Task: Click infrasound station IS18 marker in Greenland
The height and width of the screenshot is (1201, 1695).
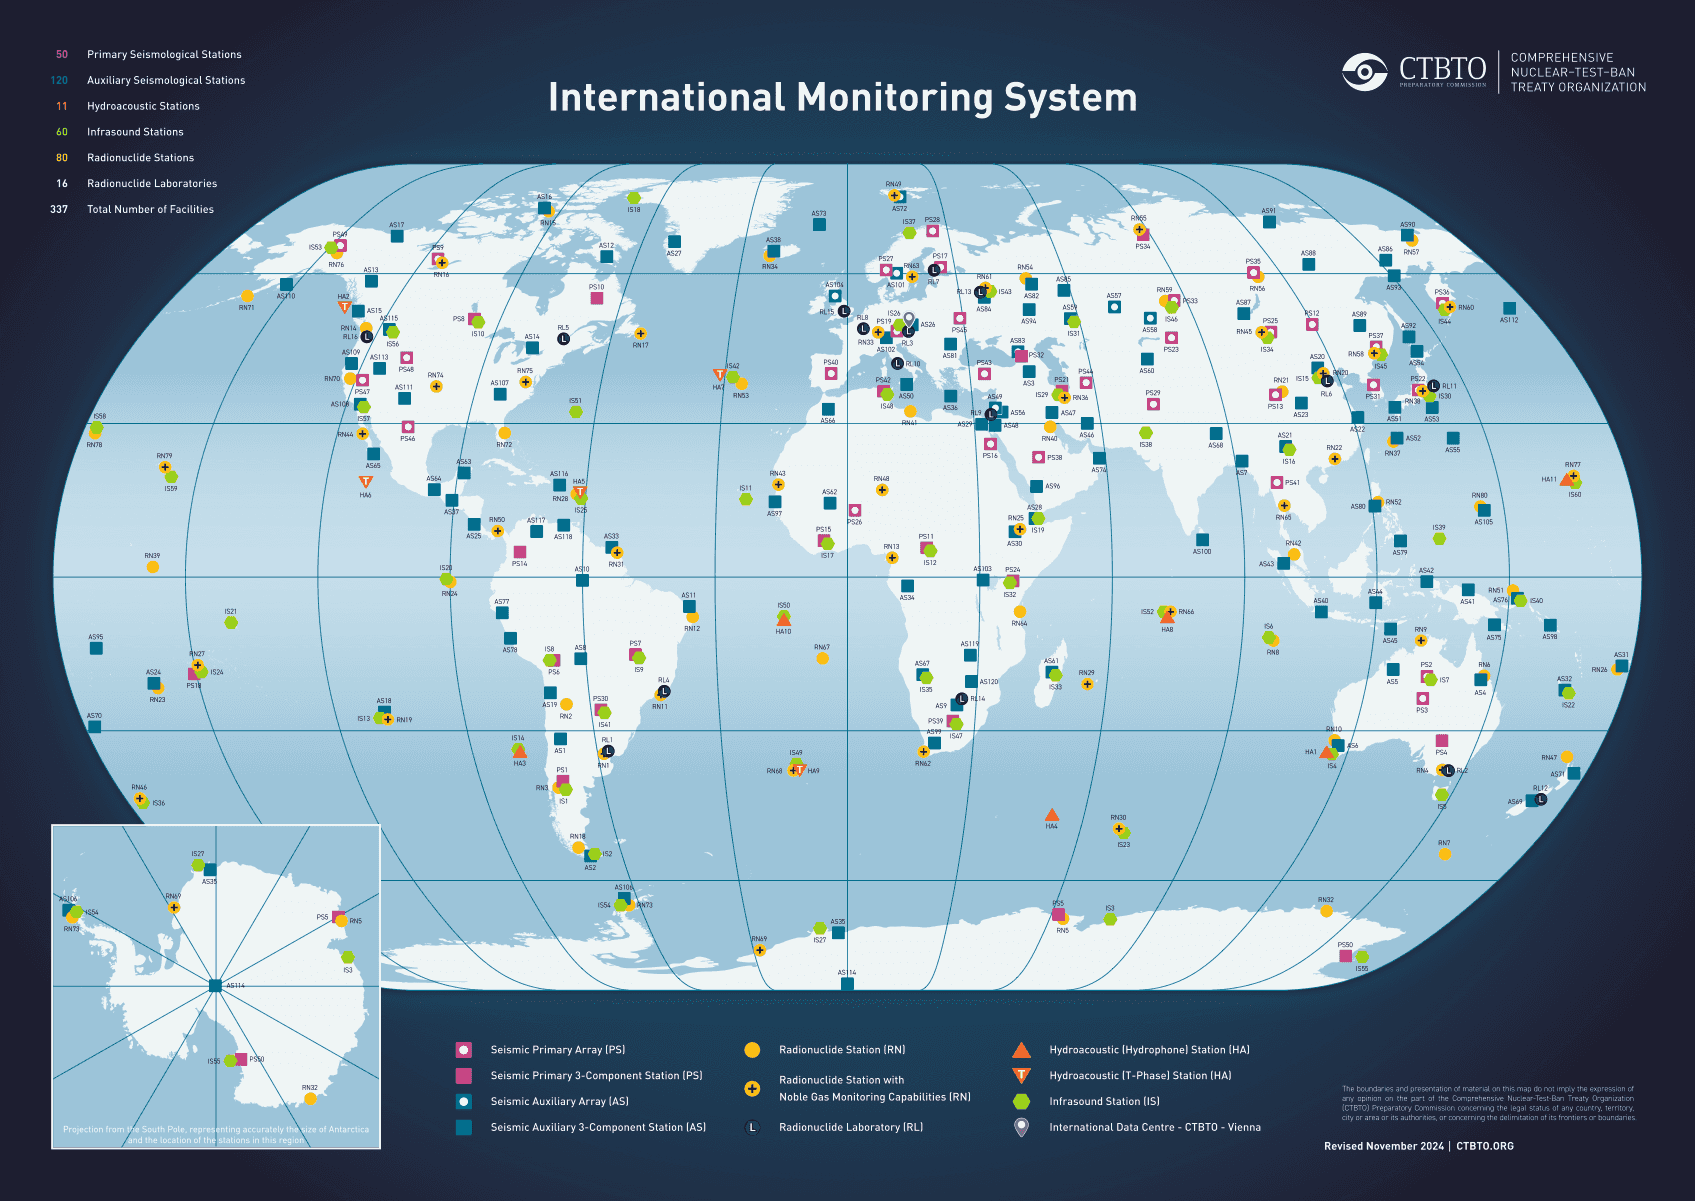Action: tap(634, 199)
